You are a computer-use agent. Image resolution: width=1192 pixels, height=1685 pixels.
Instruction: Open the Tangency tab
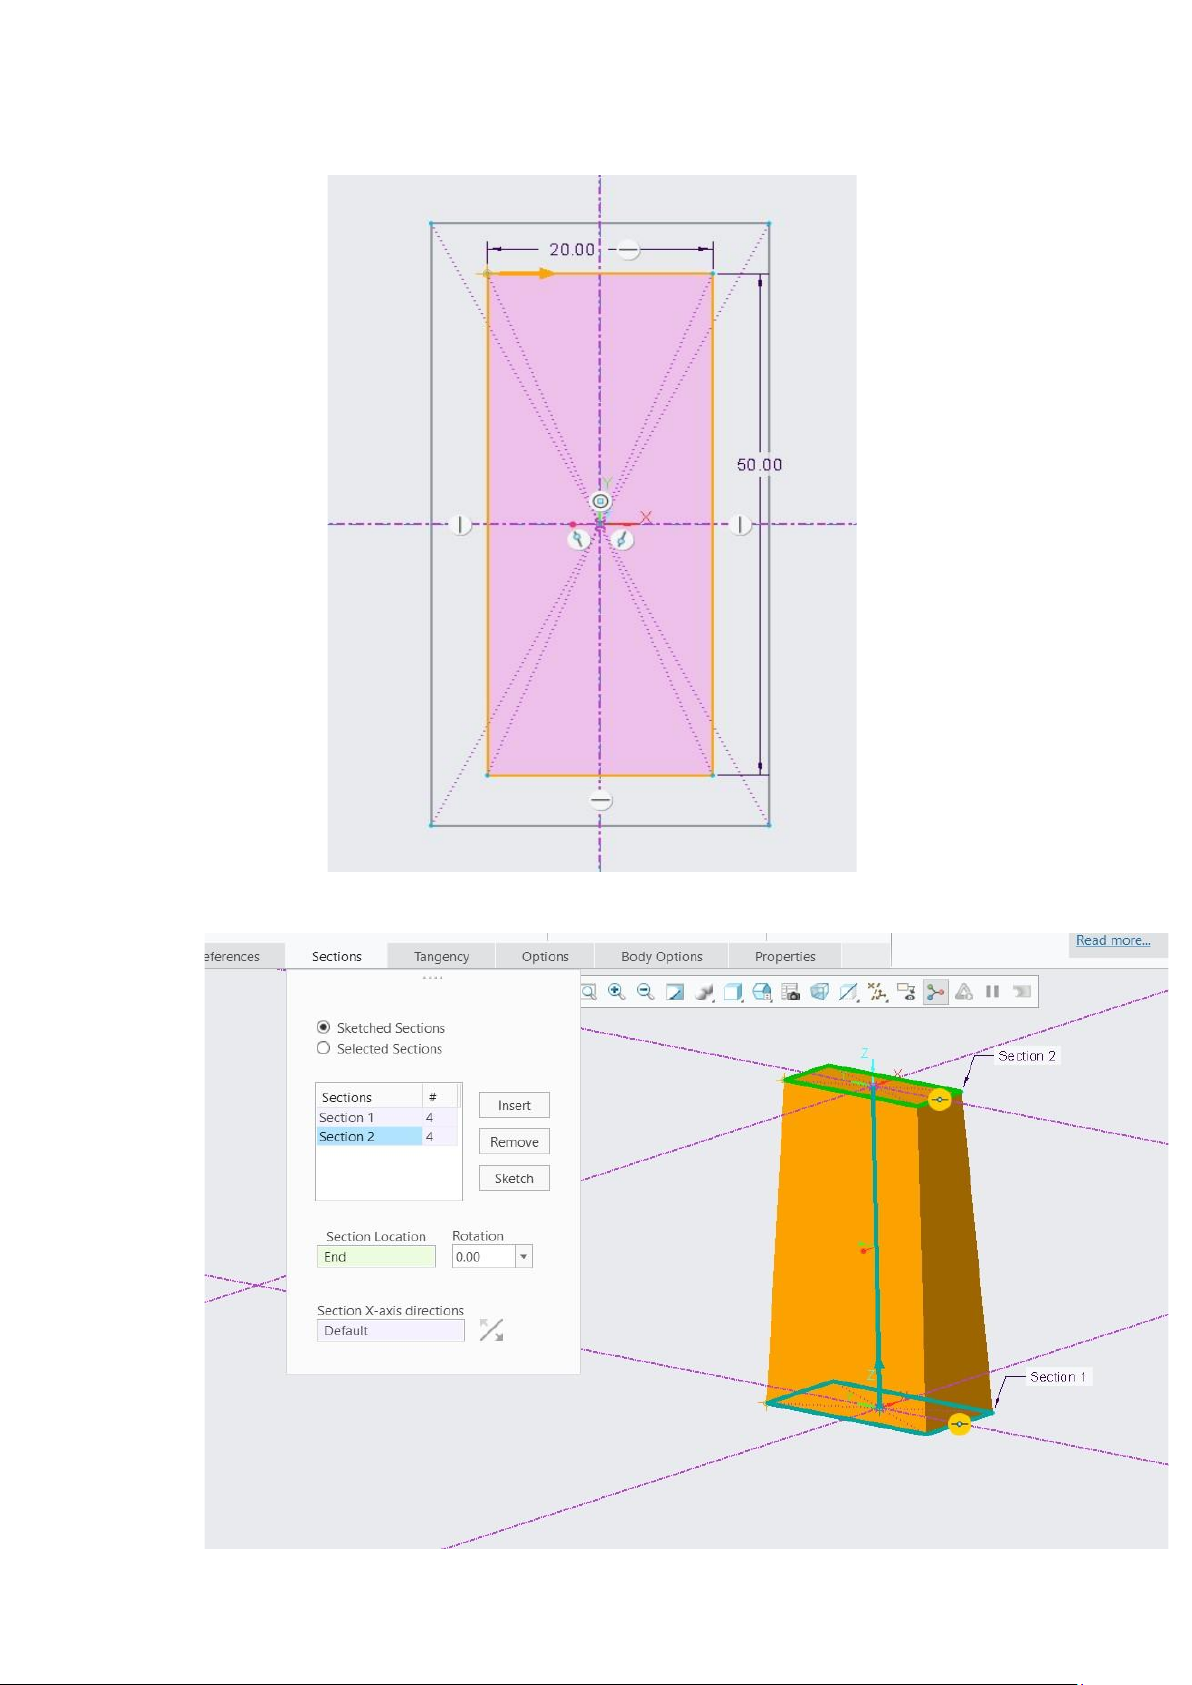441,956
